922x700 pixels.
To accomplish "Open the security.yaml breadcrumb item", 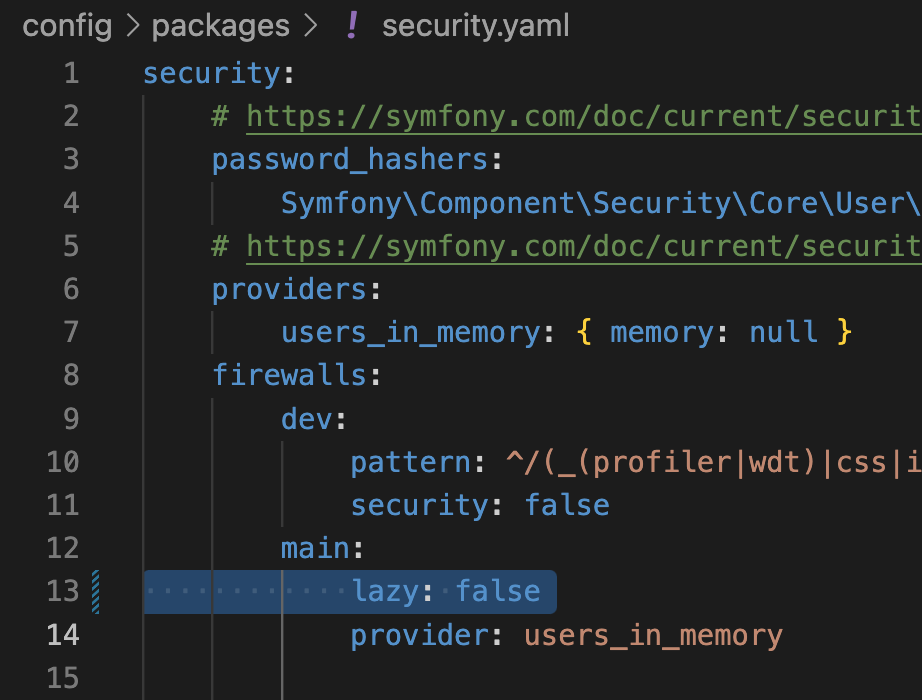I will pyautogui.click(x=475, y=25).
